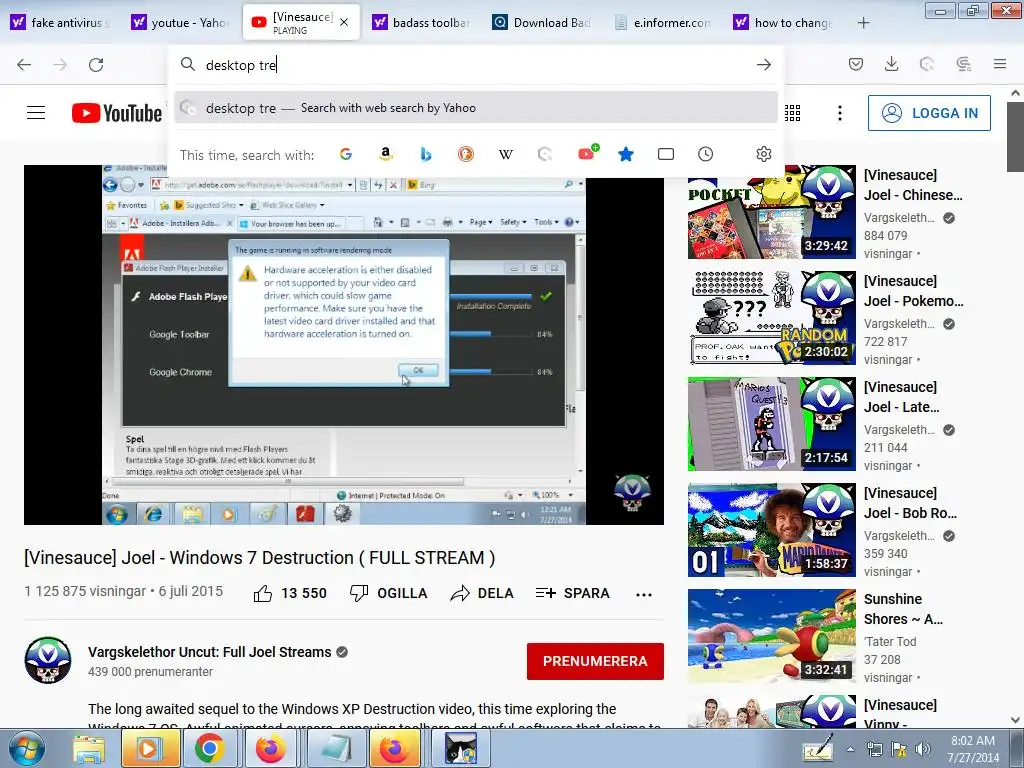1024x768 pixels.
Task: Open Joel - Chinese video thumbnail 3:29:42
Action: 771,212
